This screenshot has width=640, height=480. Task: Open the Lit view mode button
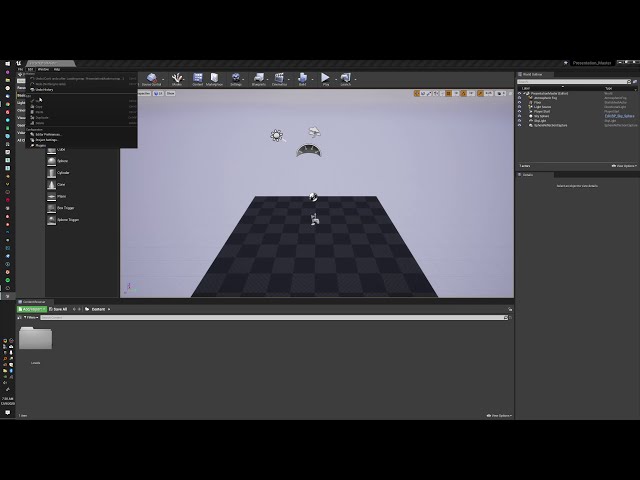(x=158, y=93)
